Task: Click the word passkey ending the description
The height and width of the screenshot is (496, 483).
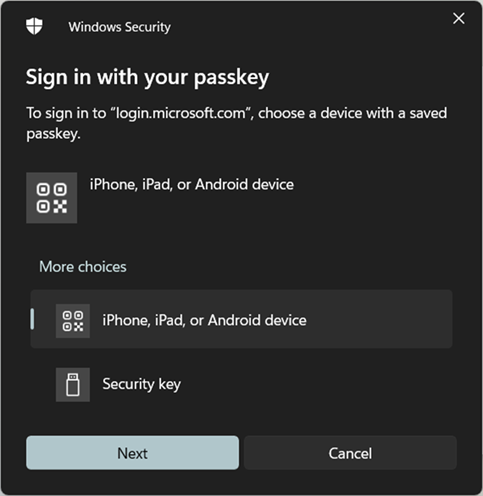Action: pos(52,134)
